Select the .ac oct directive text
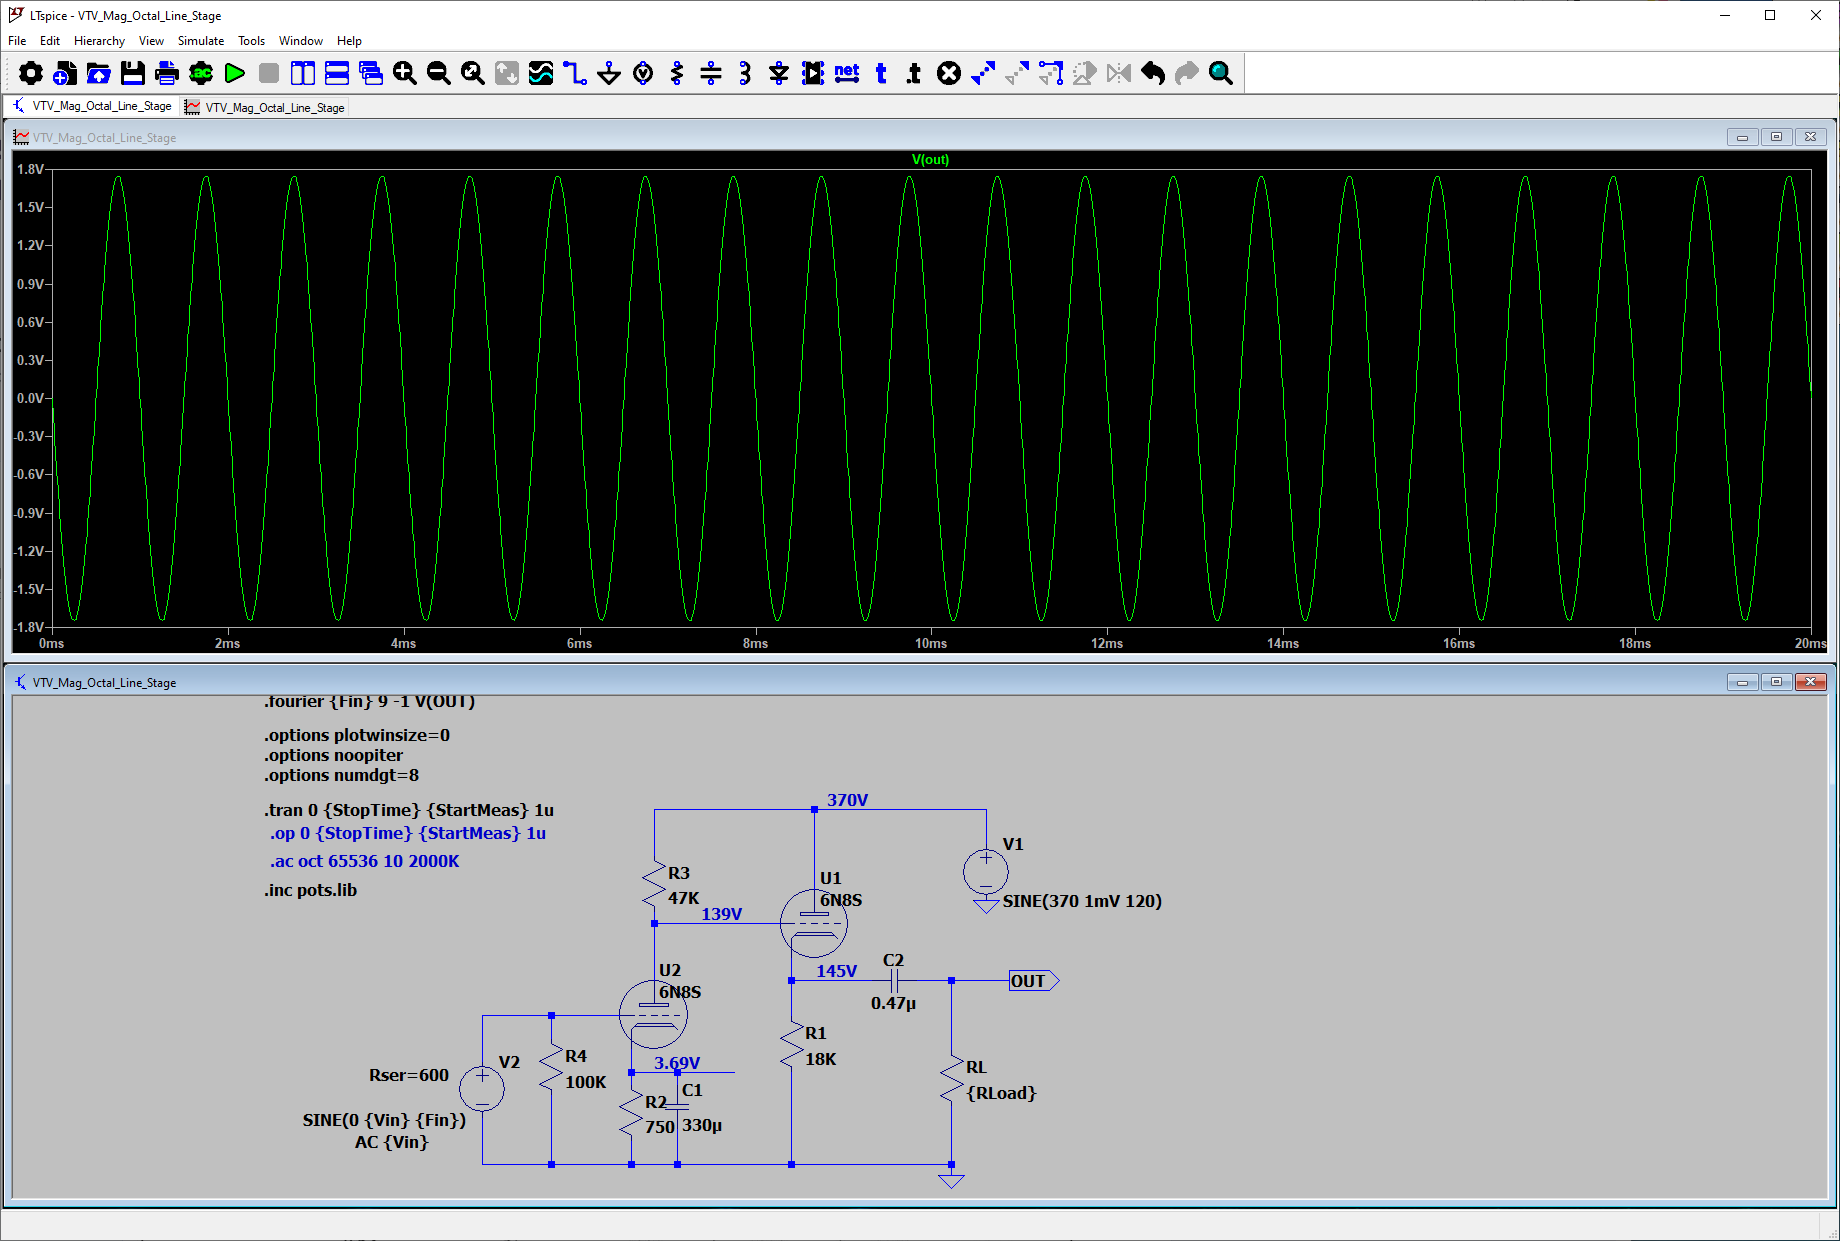1840x1241 pixels. pos(364,861)
